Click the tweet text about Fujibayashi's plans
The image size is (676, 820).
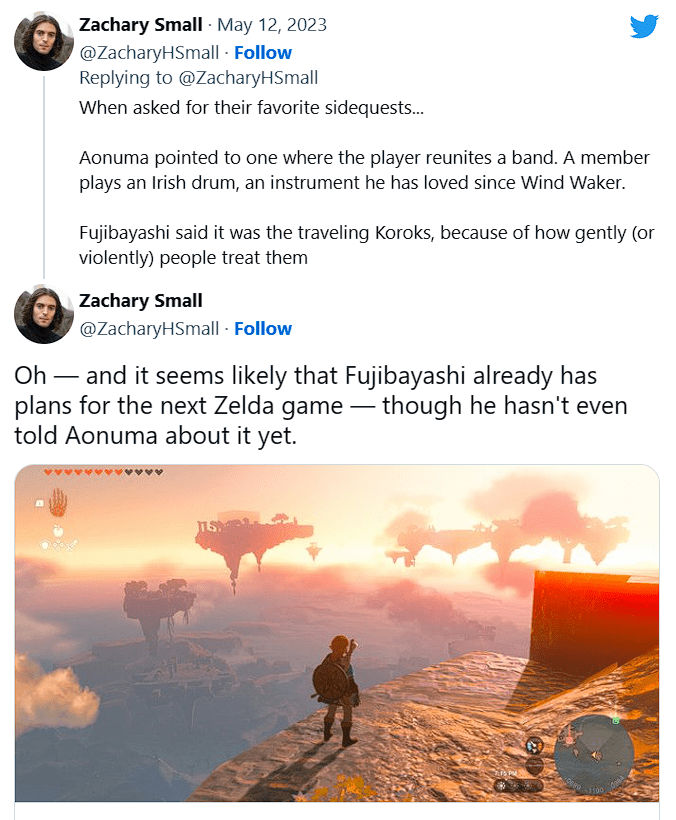[306, 406]
